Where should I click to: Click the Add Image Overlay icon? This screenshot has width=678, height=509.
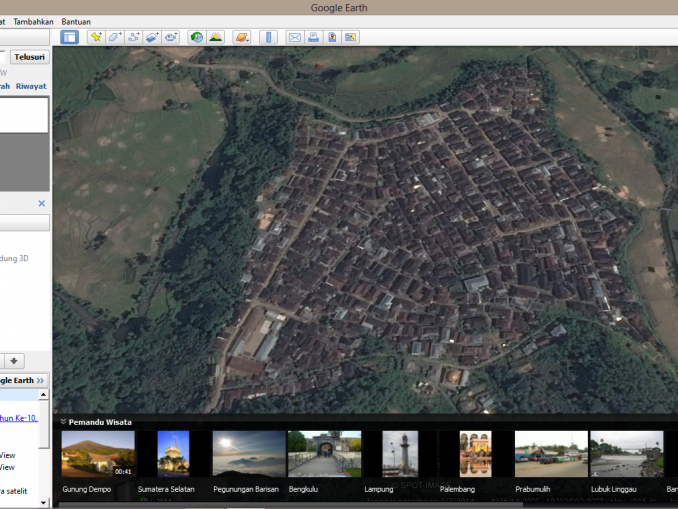click(x=152, y=37)
